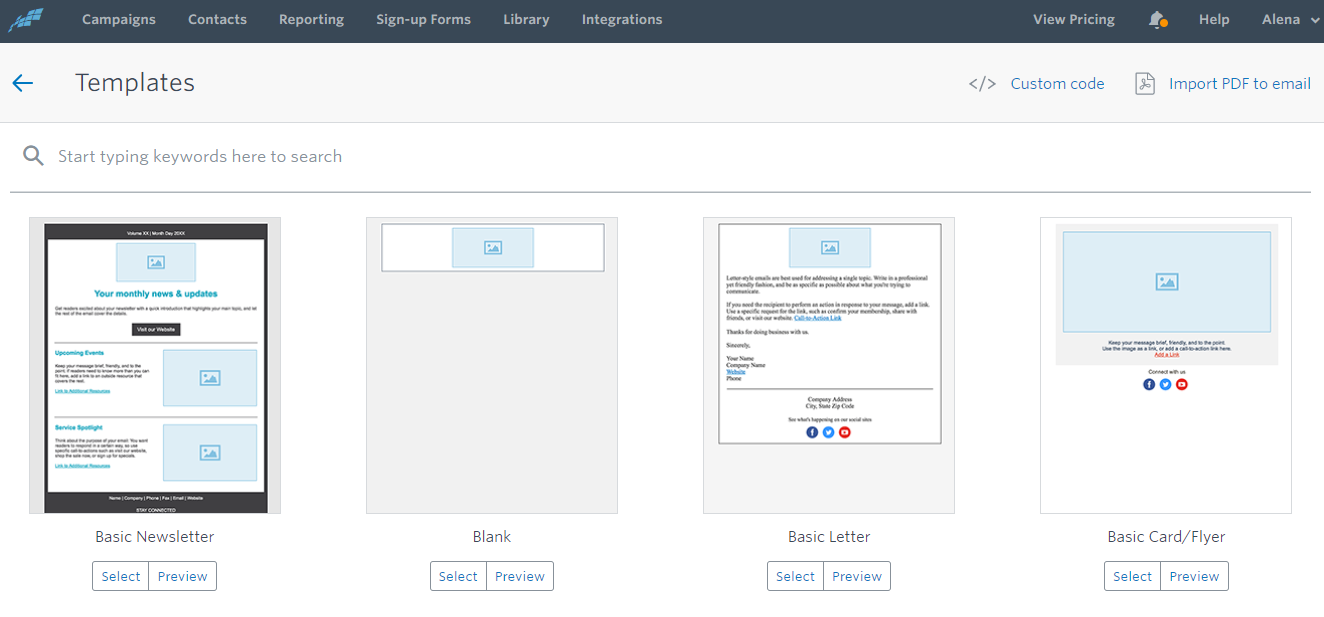This screenshot has width=1324, height=617.
Task: Open the Help page
Action: click(x=1214, y=20)
